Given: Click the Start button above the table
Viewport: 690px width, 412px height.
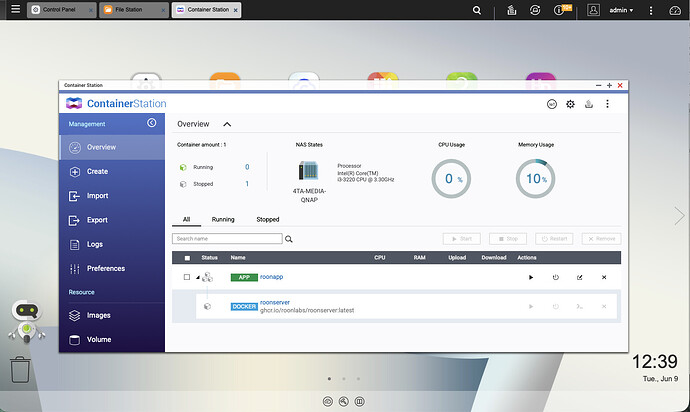Looking at the screenshot, I should point(462,239).
